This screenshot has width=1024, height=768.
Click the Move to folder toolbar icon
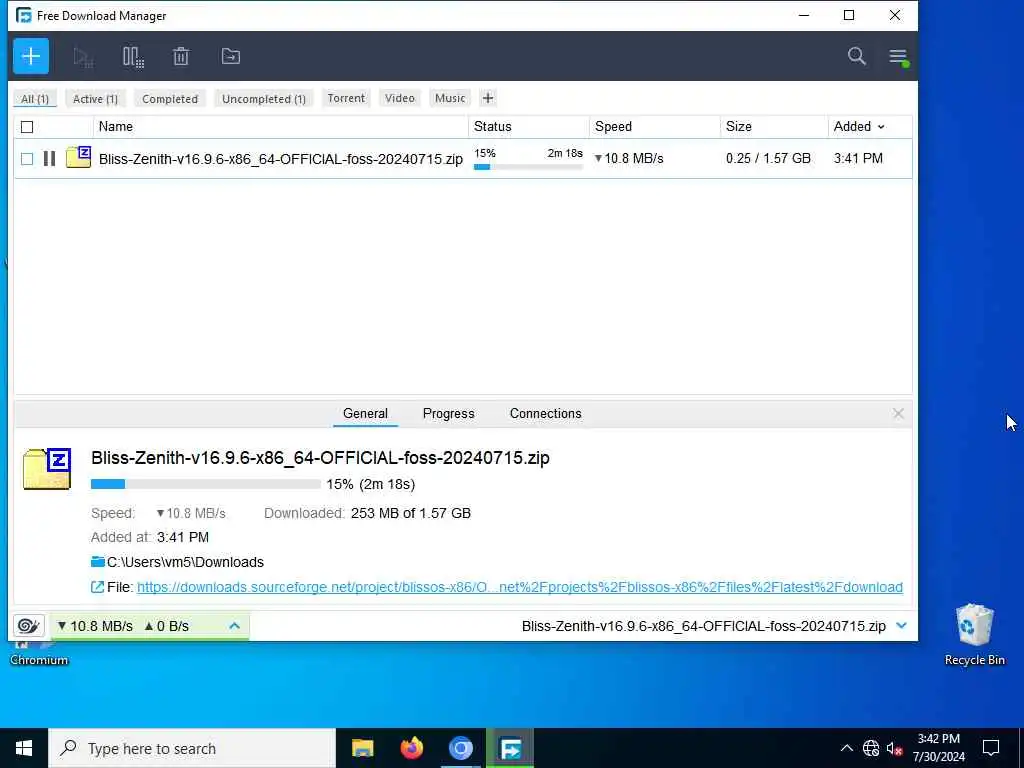[231, 57]
